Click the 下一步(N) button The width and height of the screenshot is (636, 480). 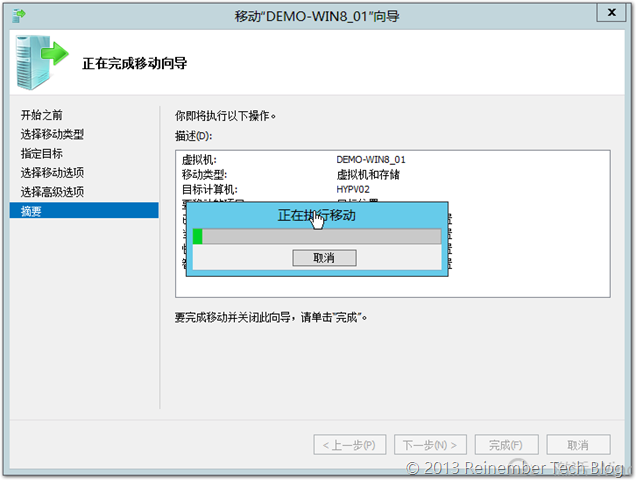[430, 445]
